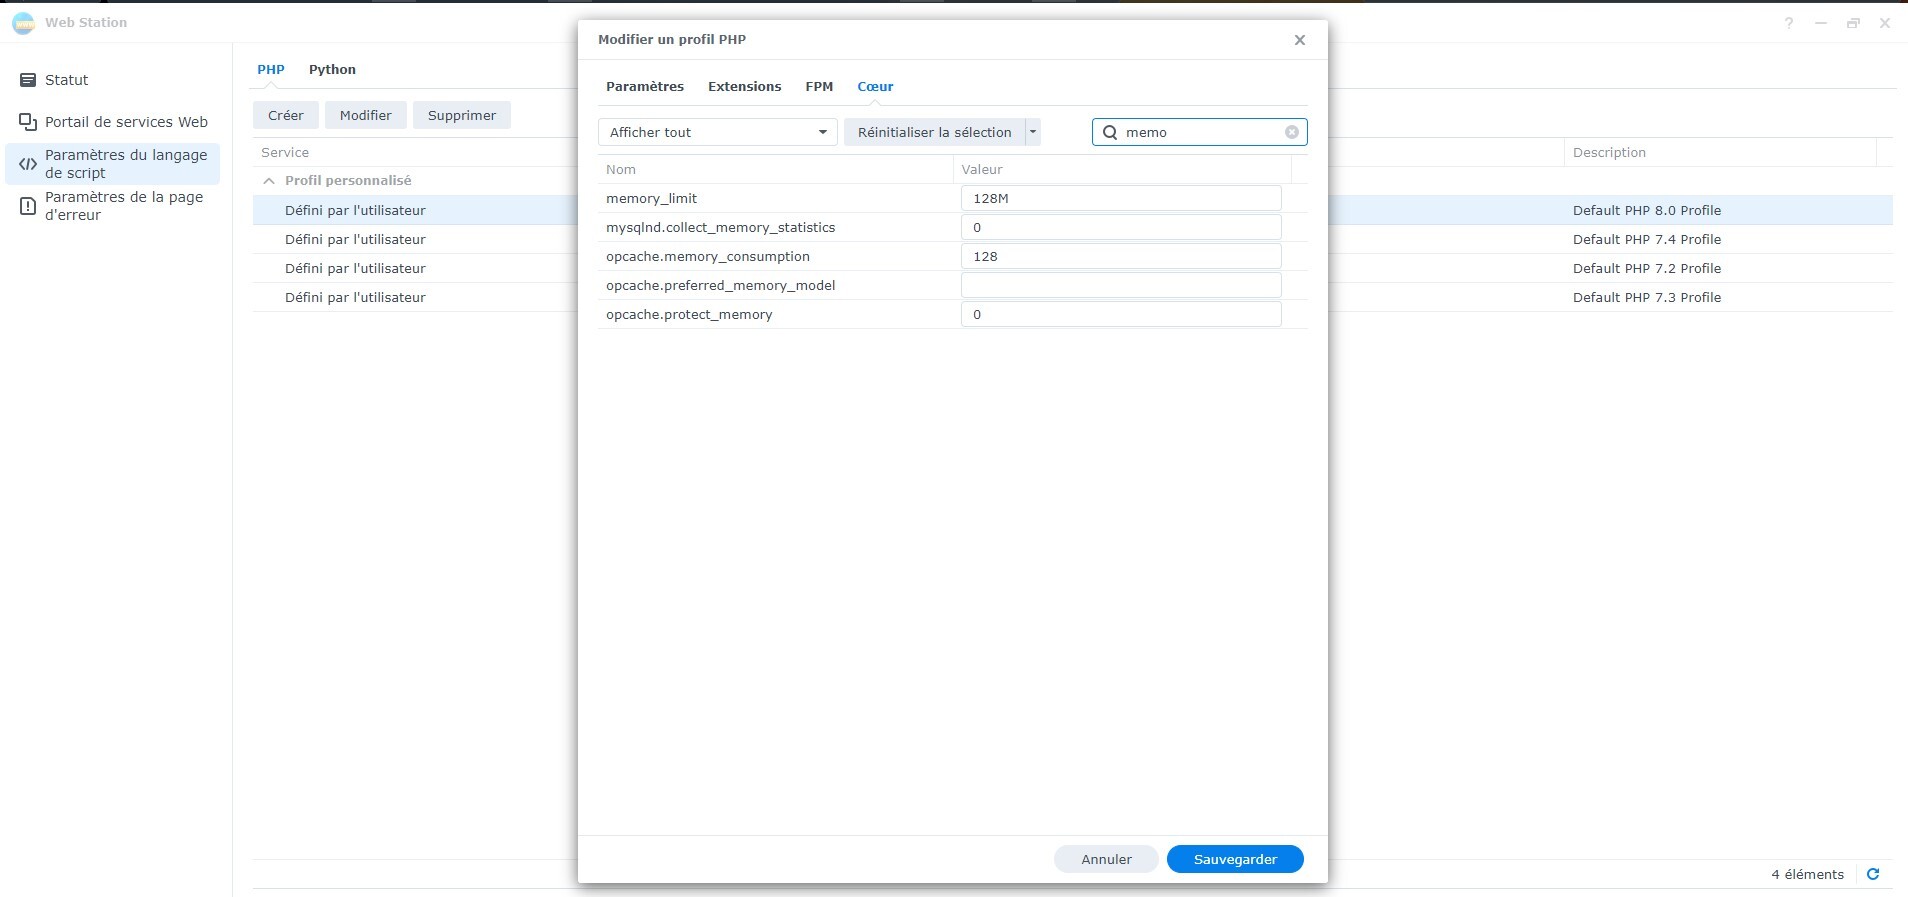Select the Default PHP 7.4 Profile row
This screenshot has width=1908, height=897.
pyautogui.click(x=1646, y=239)
